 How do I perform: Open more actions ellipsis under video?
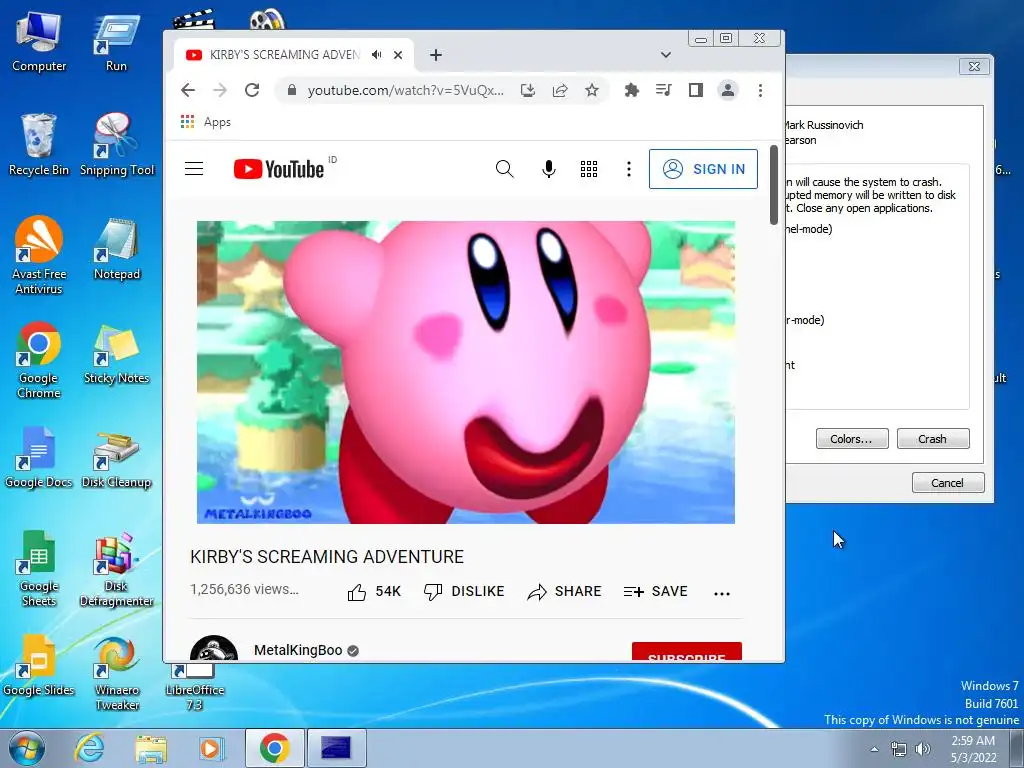722,594
